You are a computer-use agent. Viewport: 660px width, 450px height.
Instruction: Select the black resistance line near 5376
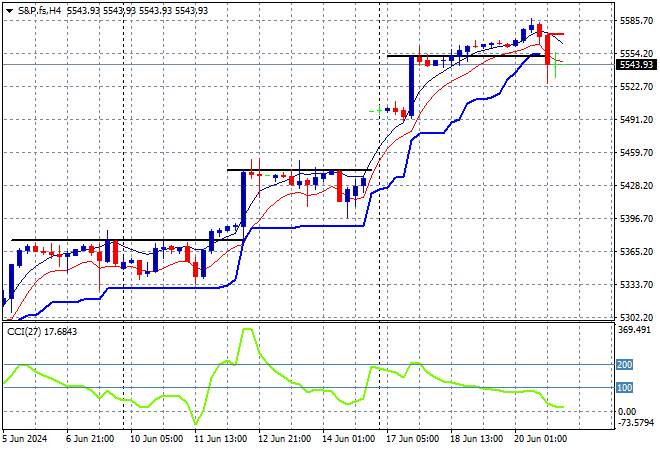pyautogui.click(x=127, y=240)
